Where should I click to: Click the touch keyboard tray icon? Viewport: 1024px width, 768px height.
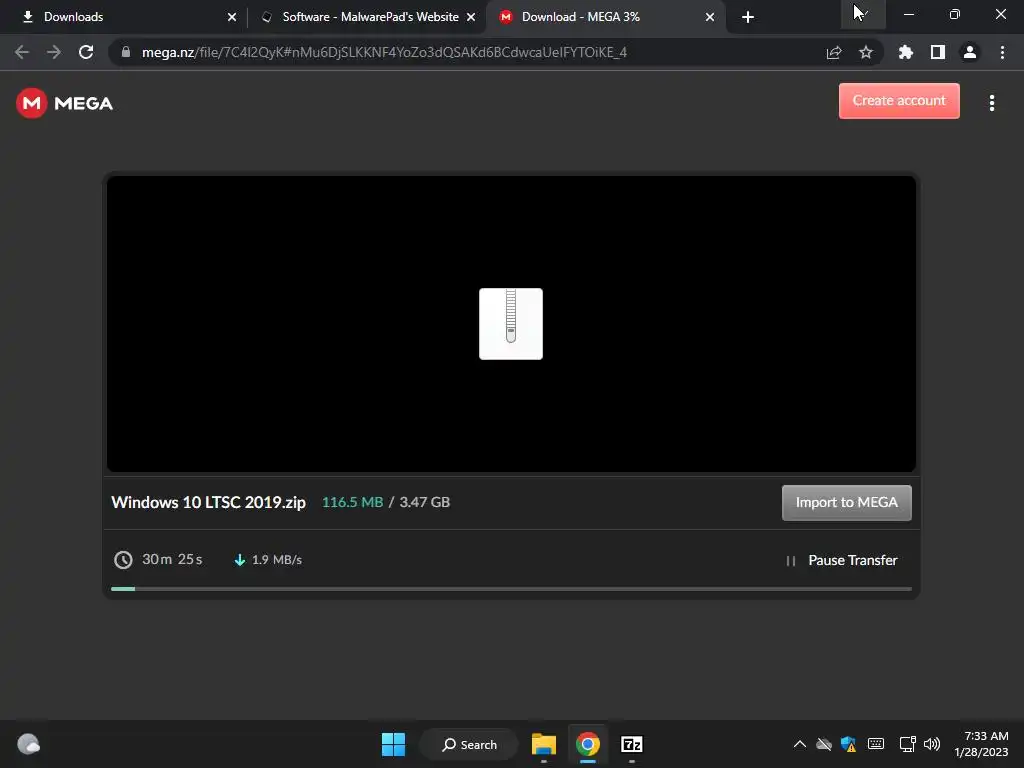[x=876, y=744]
